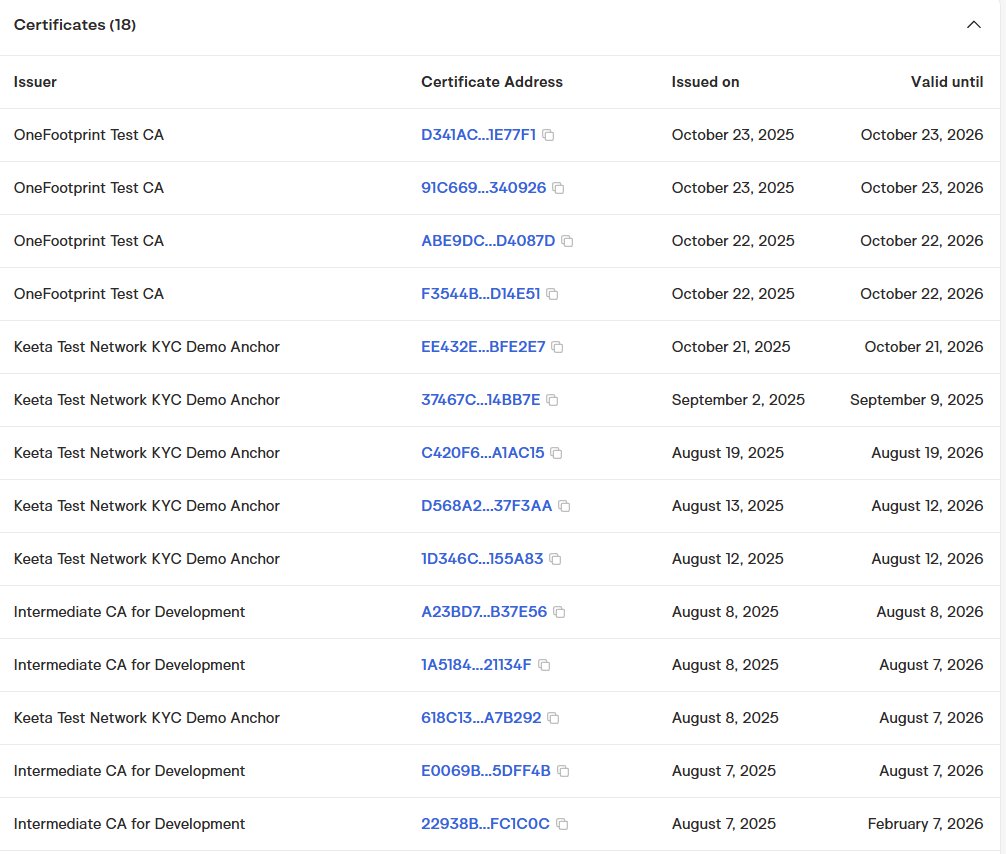Viewport: 1006px width, 854px height.
Task: Copy certificate address E0069B...5DFF4B
Action: pos(563,771)
